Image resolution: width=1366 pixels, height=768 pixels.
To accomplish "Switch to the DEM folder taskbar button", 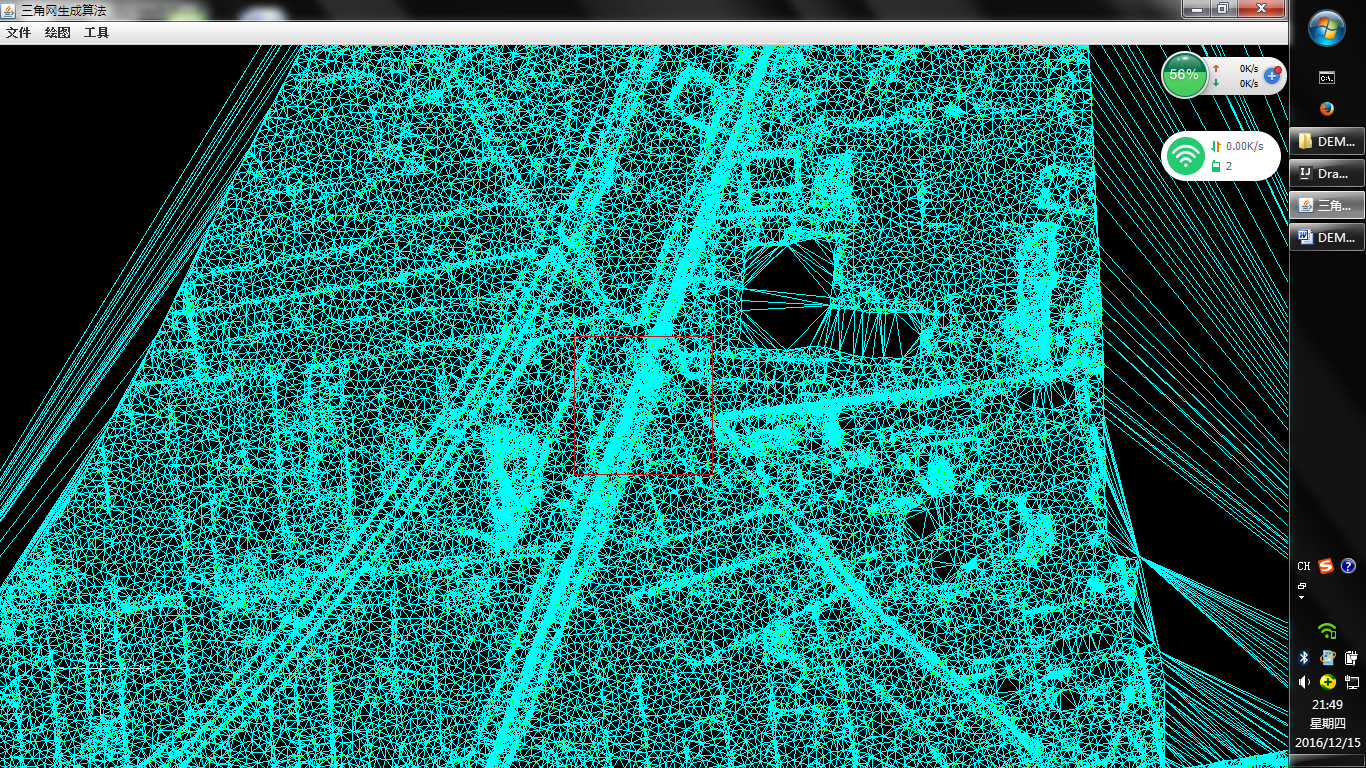I will click(1327, 141).
